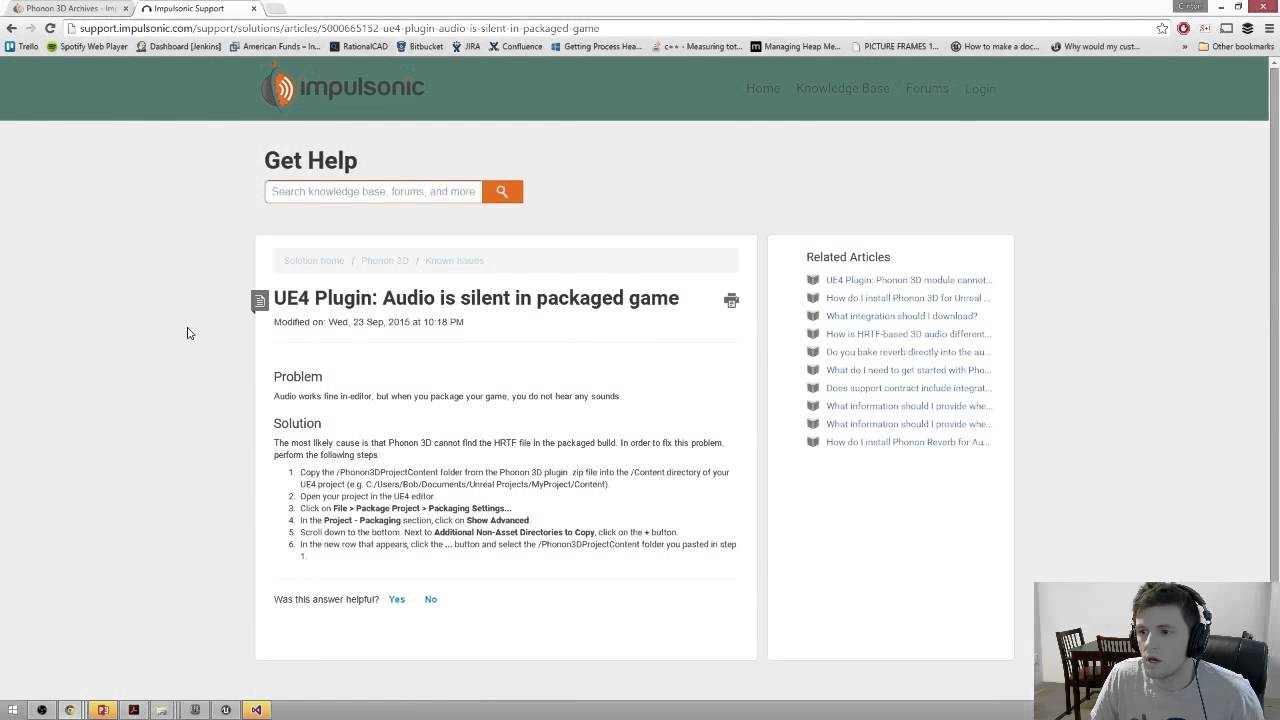Image resolution: width=1280 pixels, height=720 pixels.
Task: Focus the knowledge base search field
Action: 373,191
